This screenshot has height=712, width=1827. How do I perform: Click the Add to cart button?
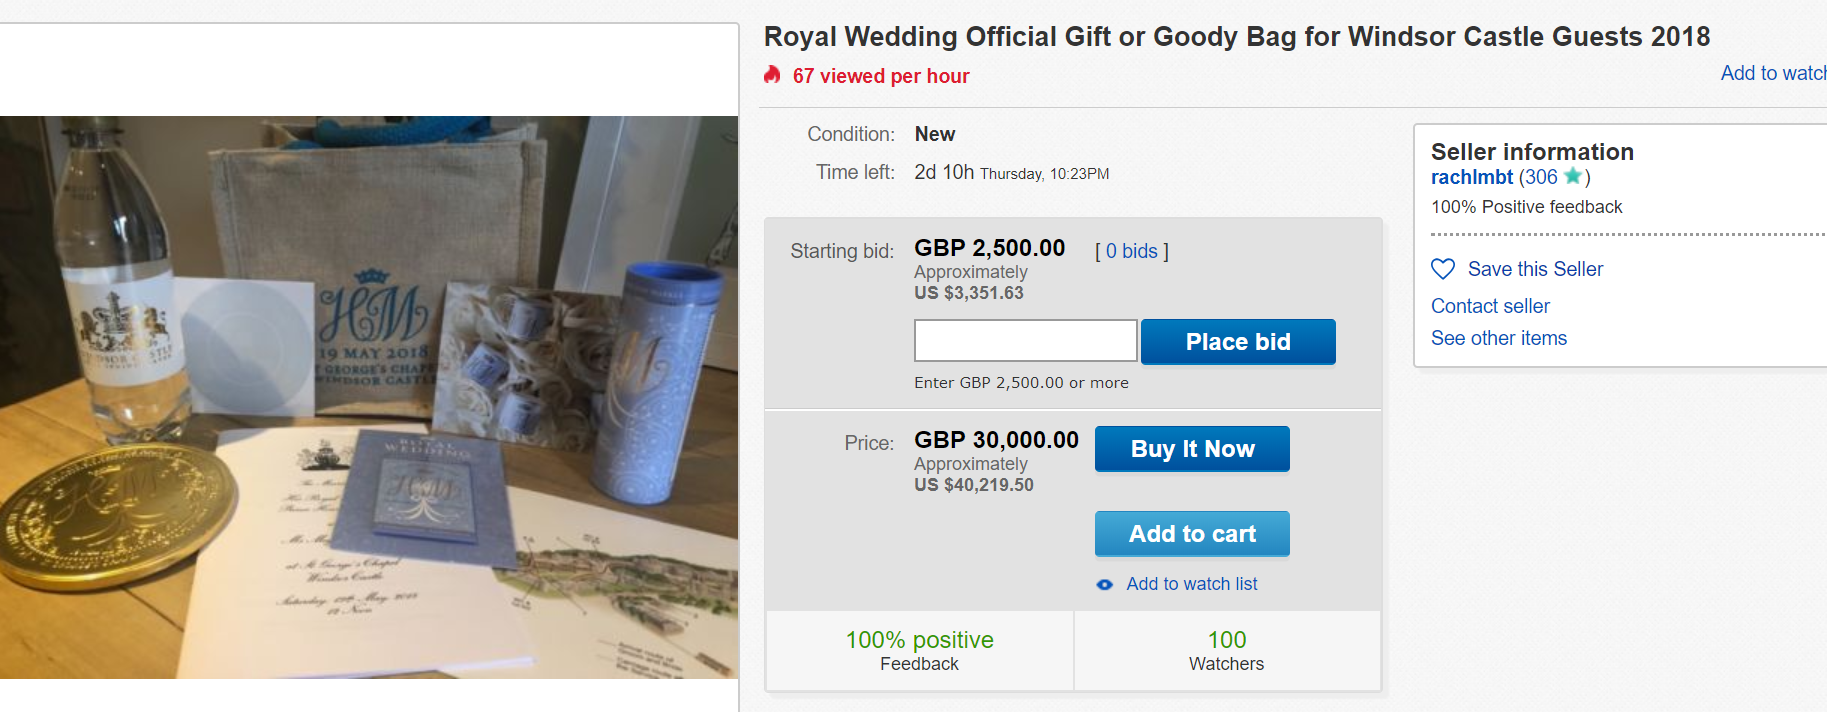1192,534
